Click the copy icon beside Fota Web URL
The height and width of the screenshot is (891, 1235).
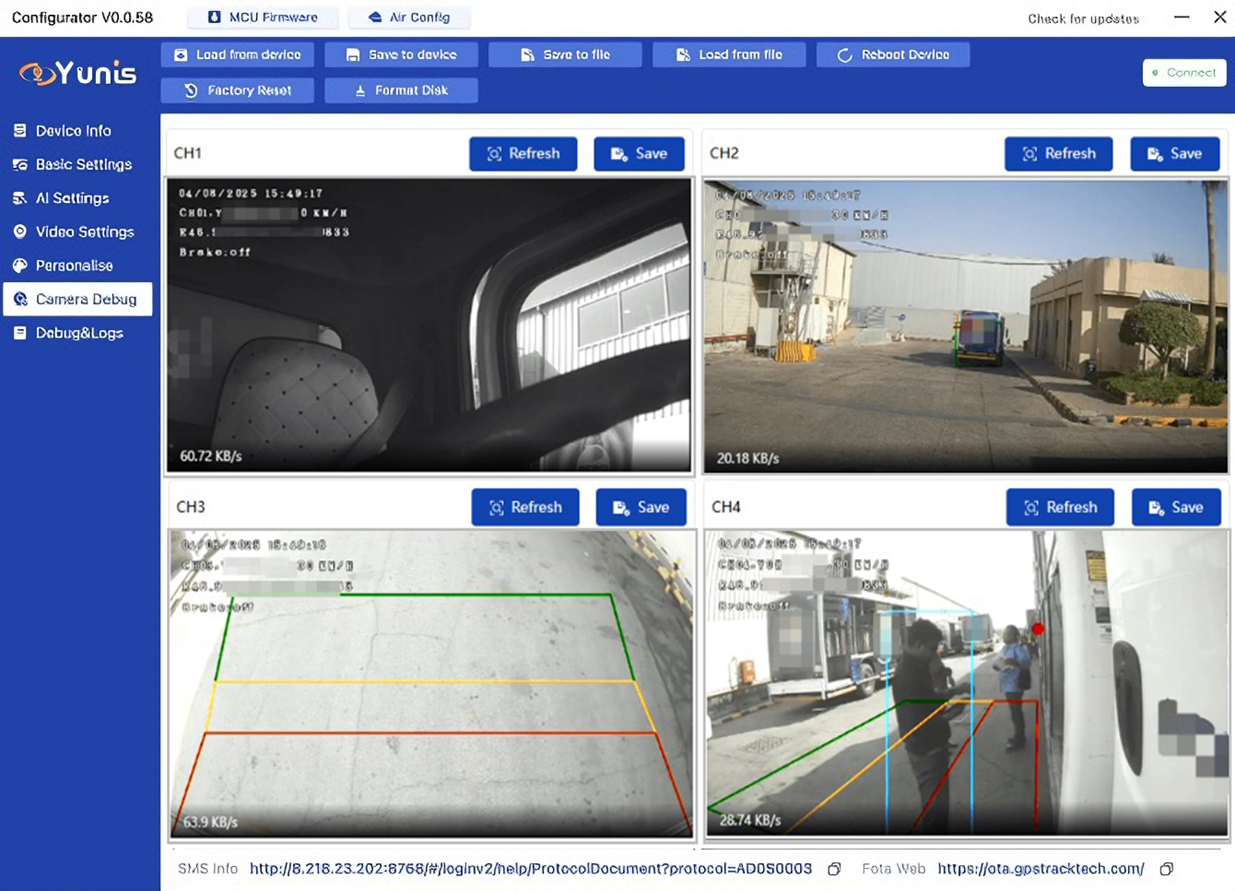(x=1166, y=869)
